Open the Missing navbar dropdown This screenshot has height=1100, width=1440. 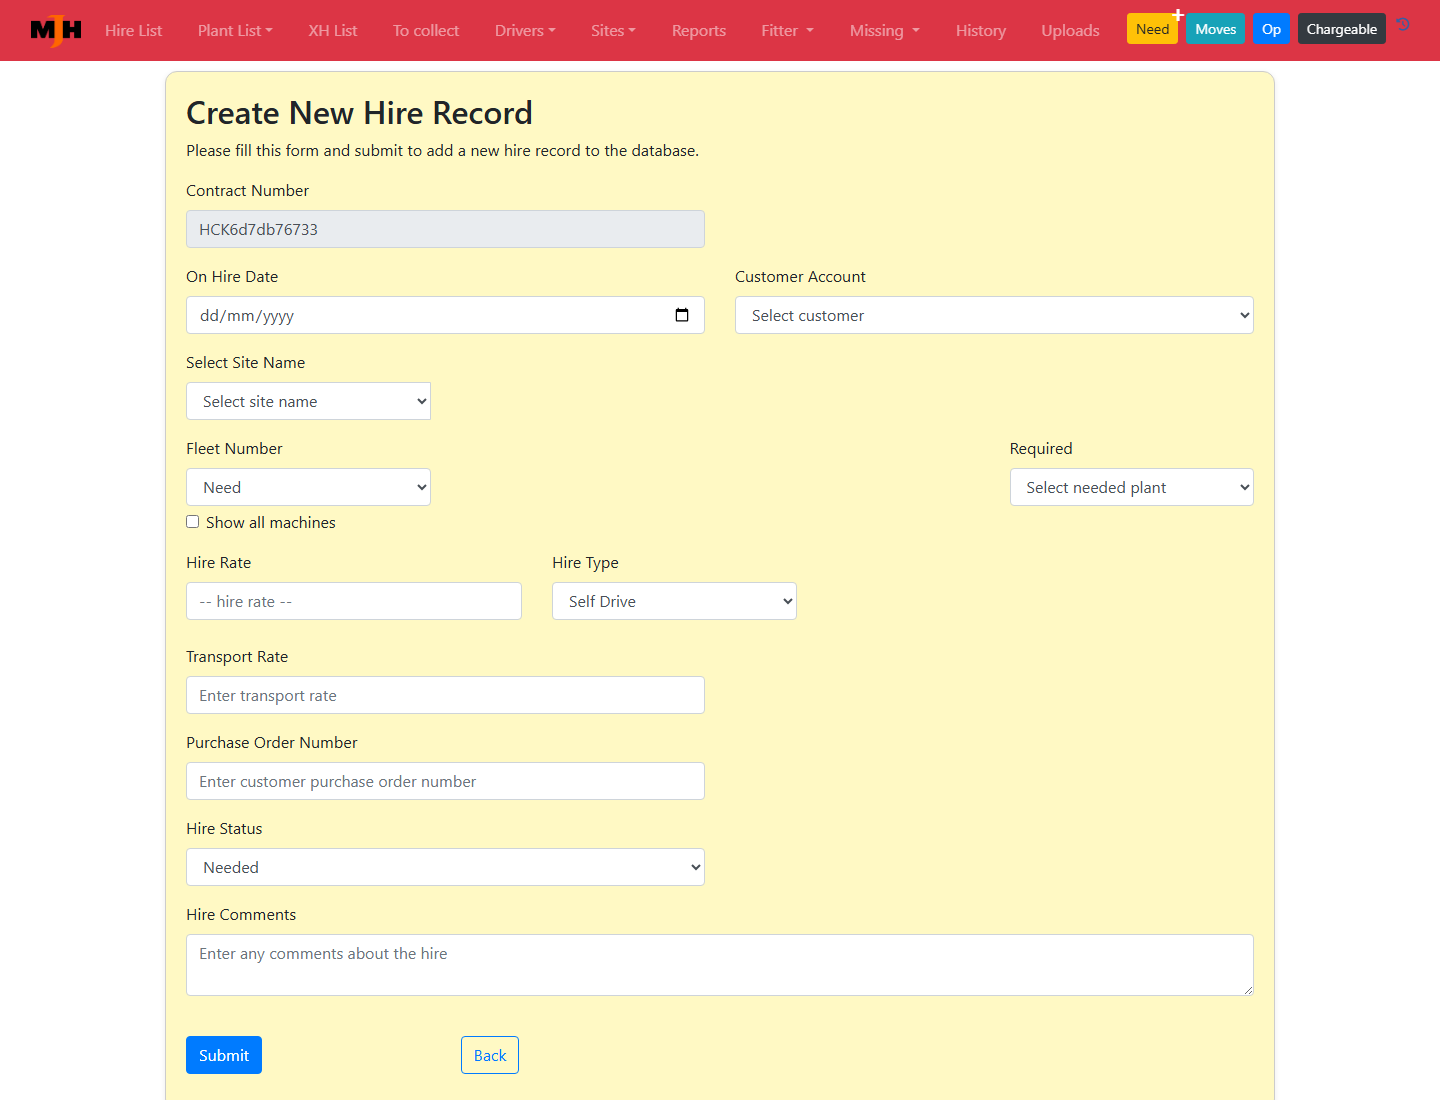pos(884,31)
